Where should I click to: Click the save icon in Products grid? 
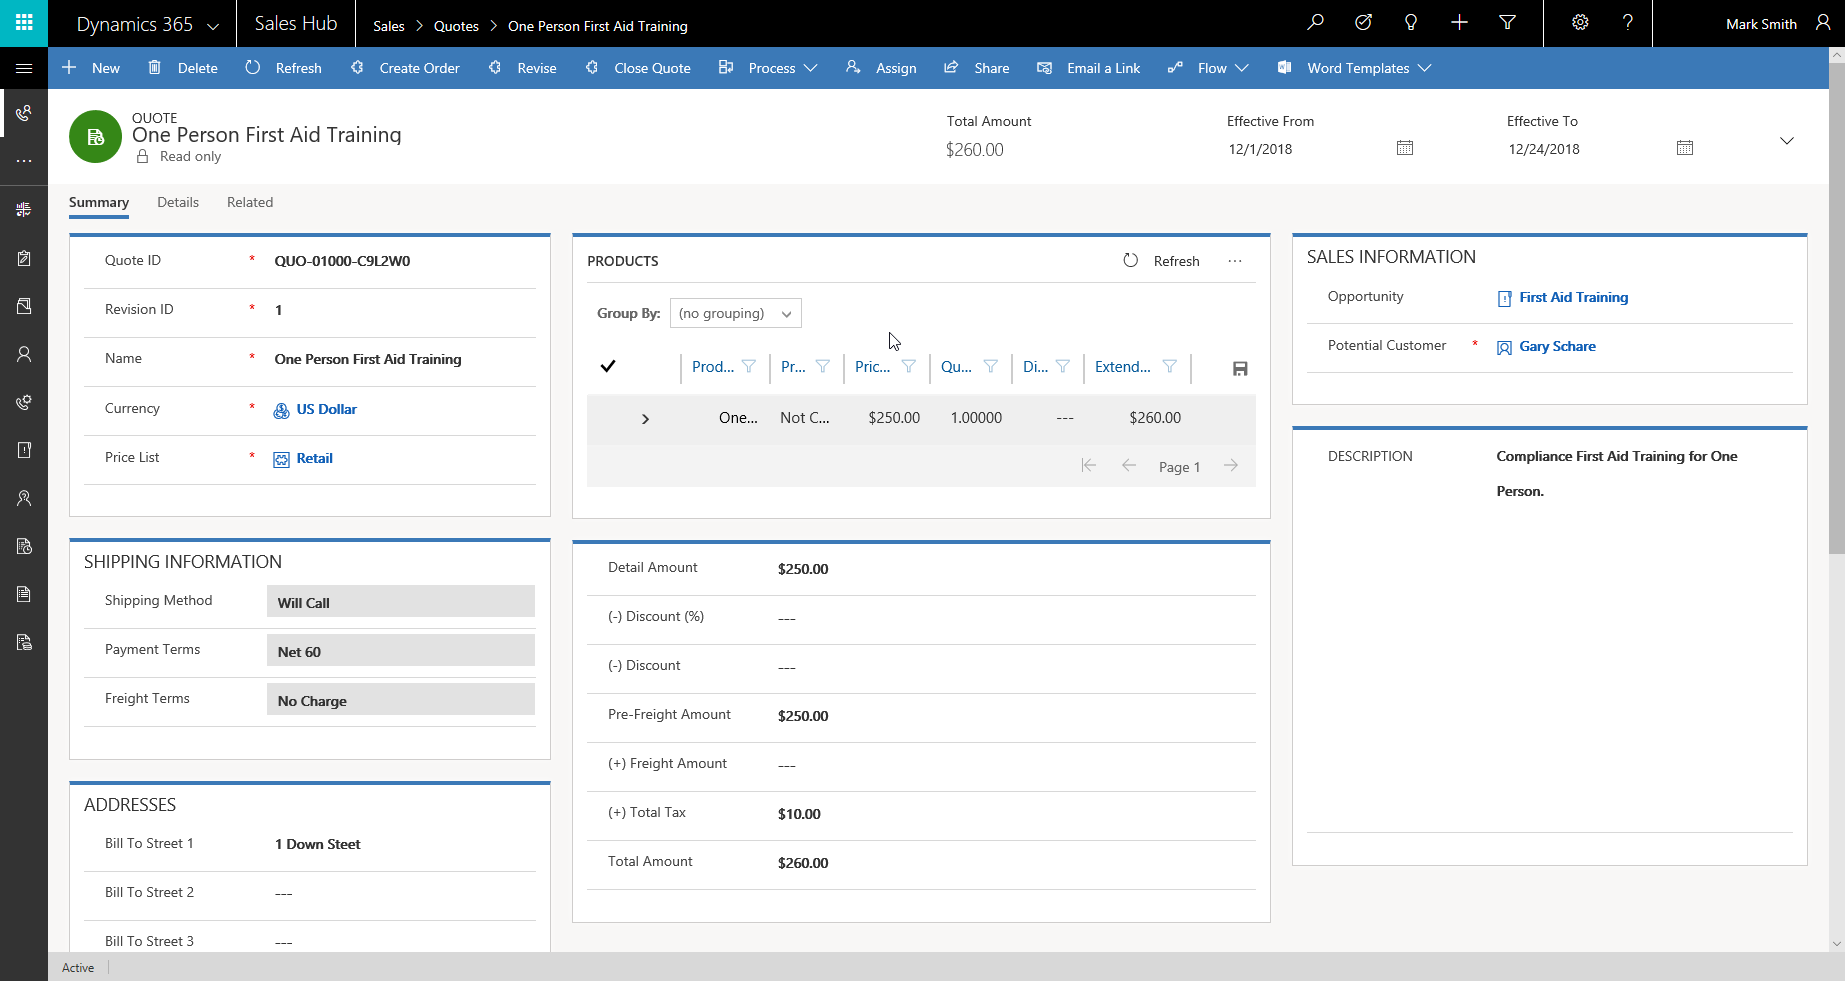point(1240,369)
